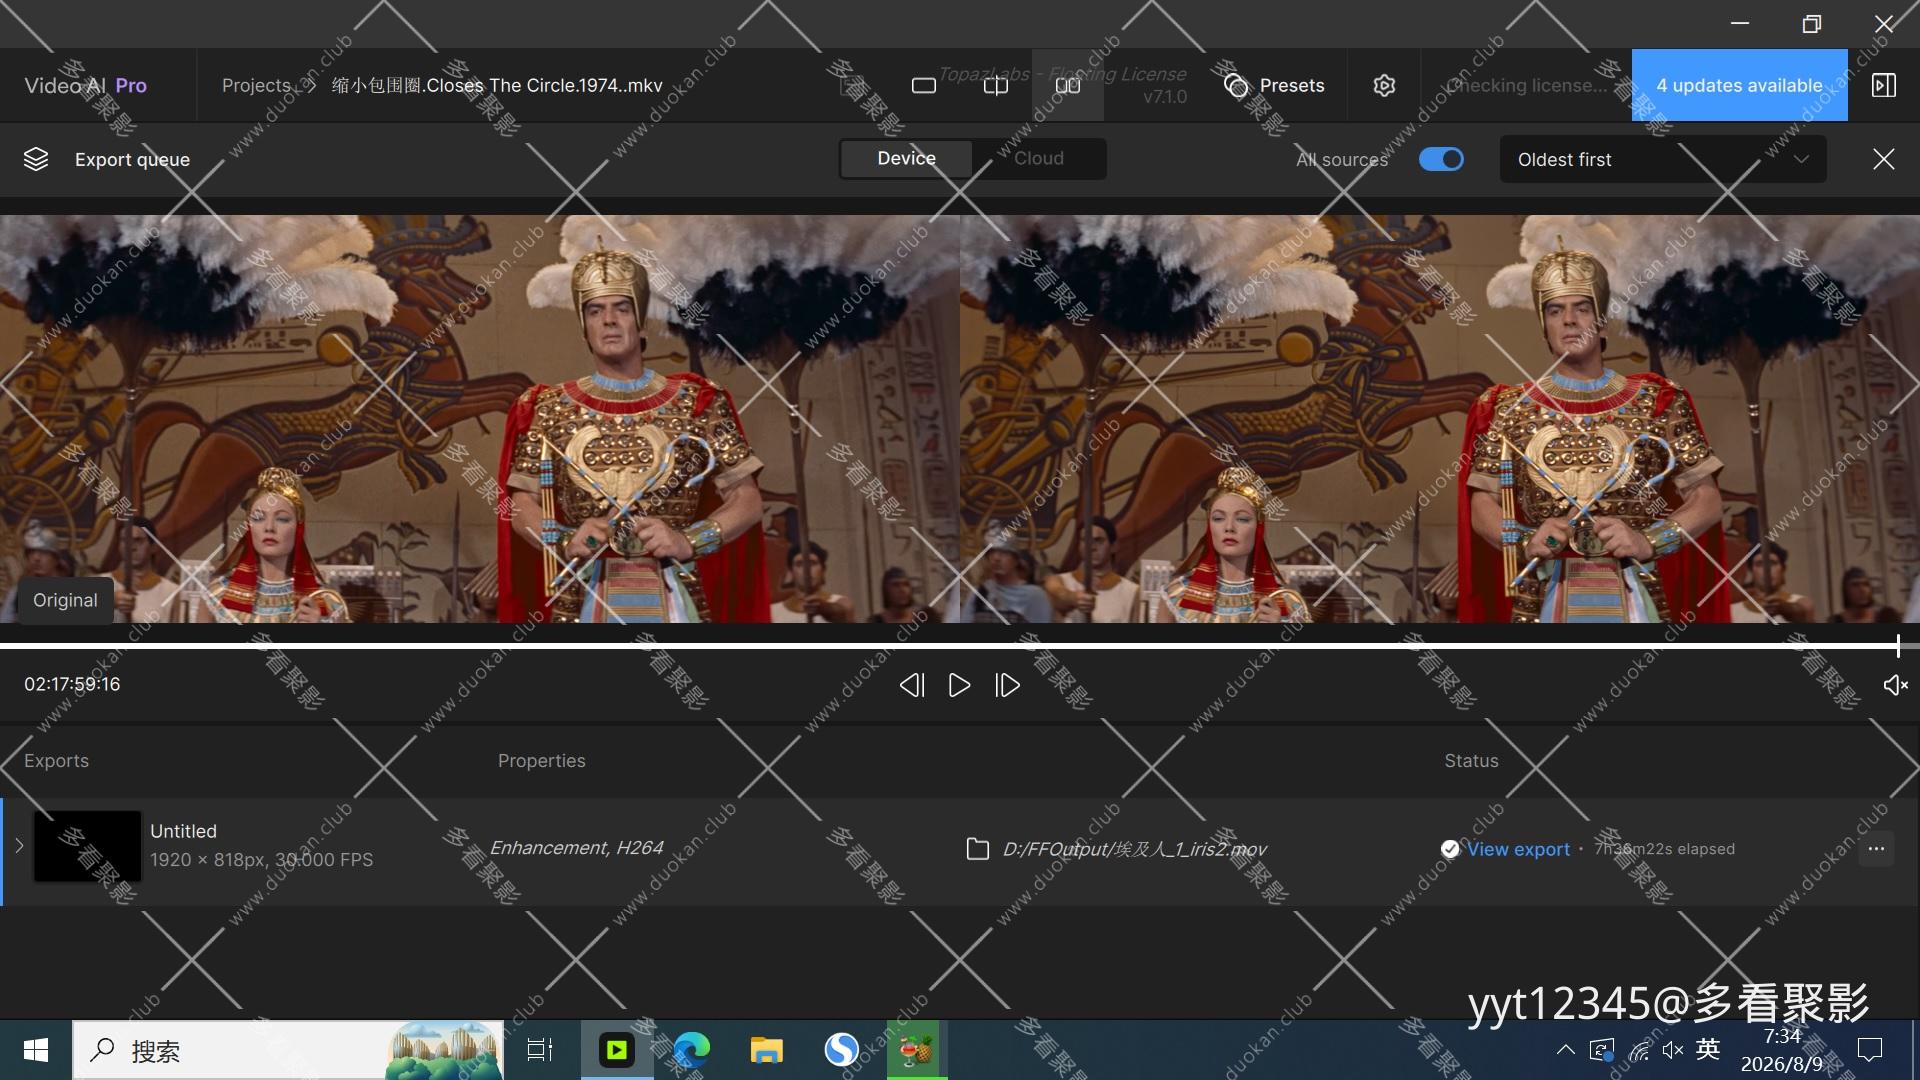Viewport: 1920px width, 1080px height.
Task: Open the notification center icon
Action: pos(1869,1050)
